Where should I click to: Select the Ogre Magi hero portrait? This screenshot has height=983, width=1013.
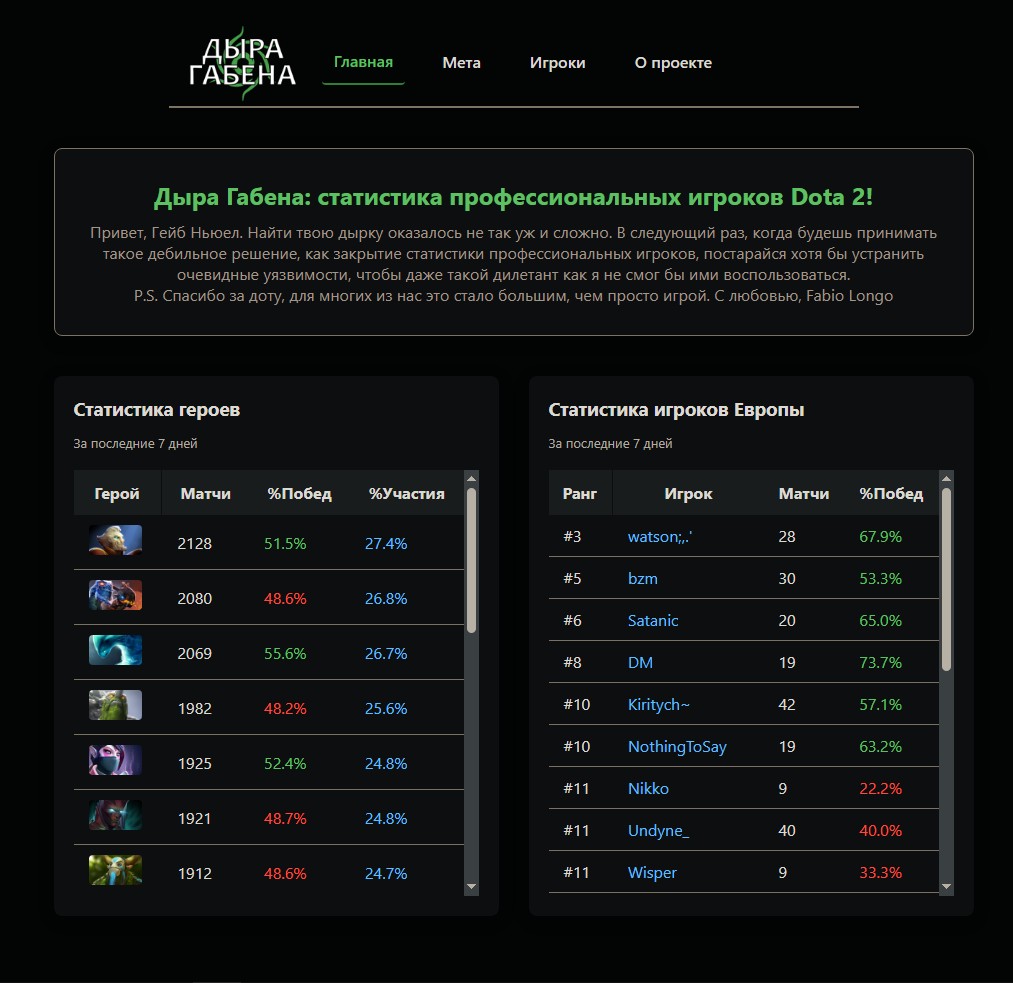pyautogui.click(x=115, y=596)
